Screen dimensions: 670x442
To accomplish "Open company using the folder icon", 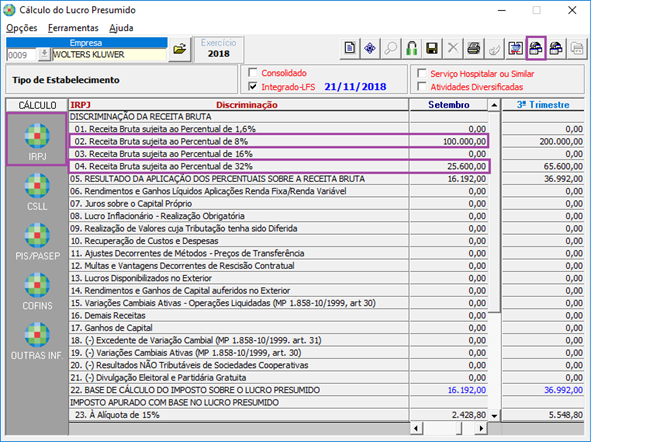I will (179, 49).
